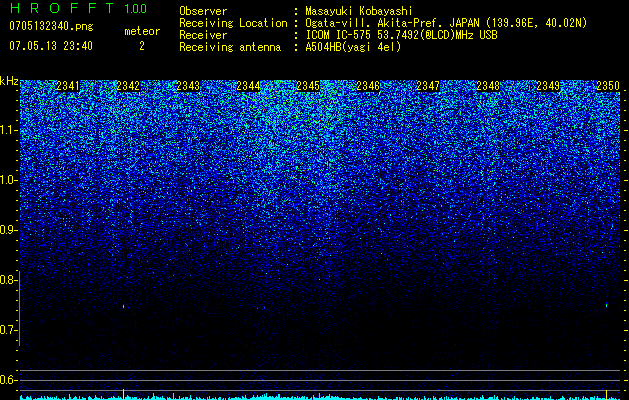629x400 pixels.
Task: Click the A504HB(yagi 4el) antenna text
Action: point(353,47)
